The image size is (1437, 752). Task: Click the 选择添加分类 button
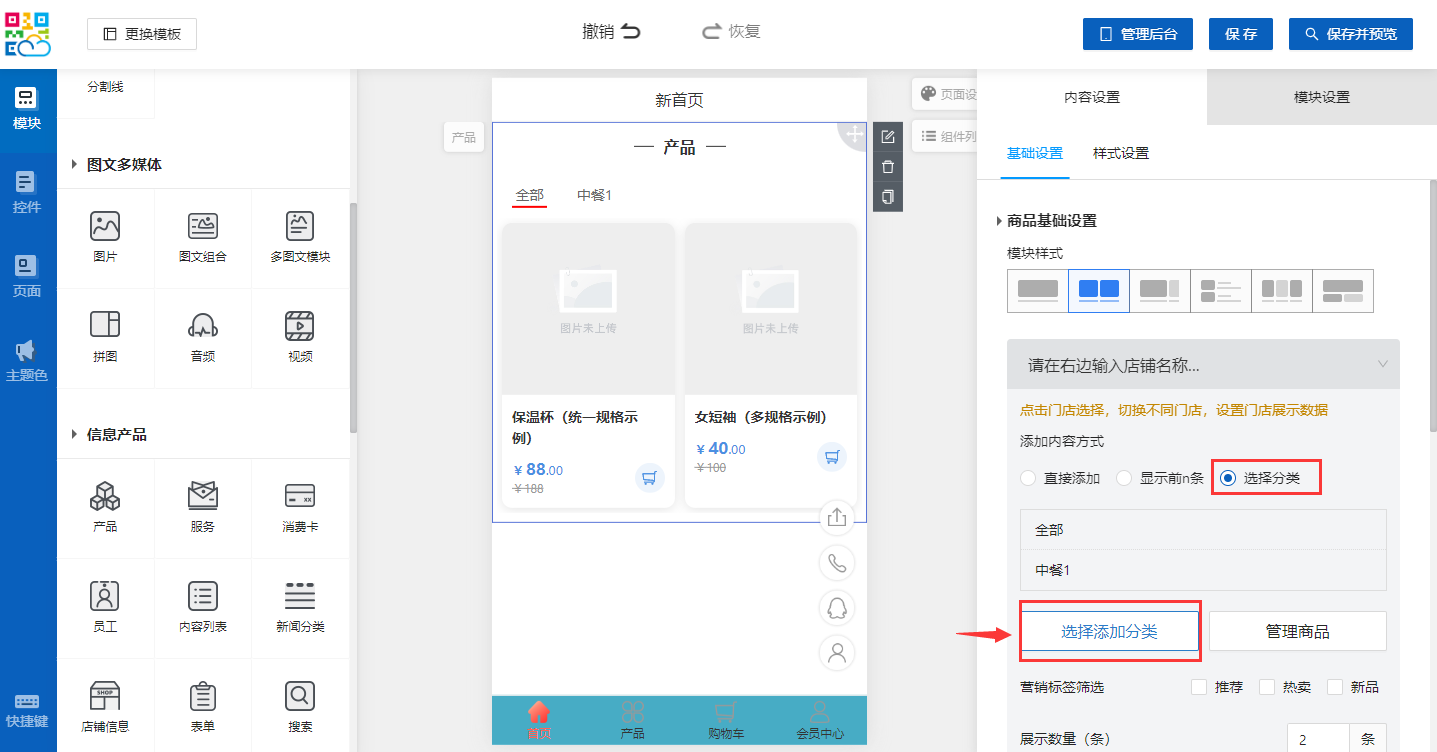coord(1109,631)
